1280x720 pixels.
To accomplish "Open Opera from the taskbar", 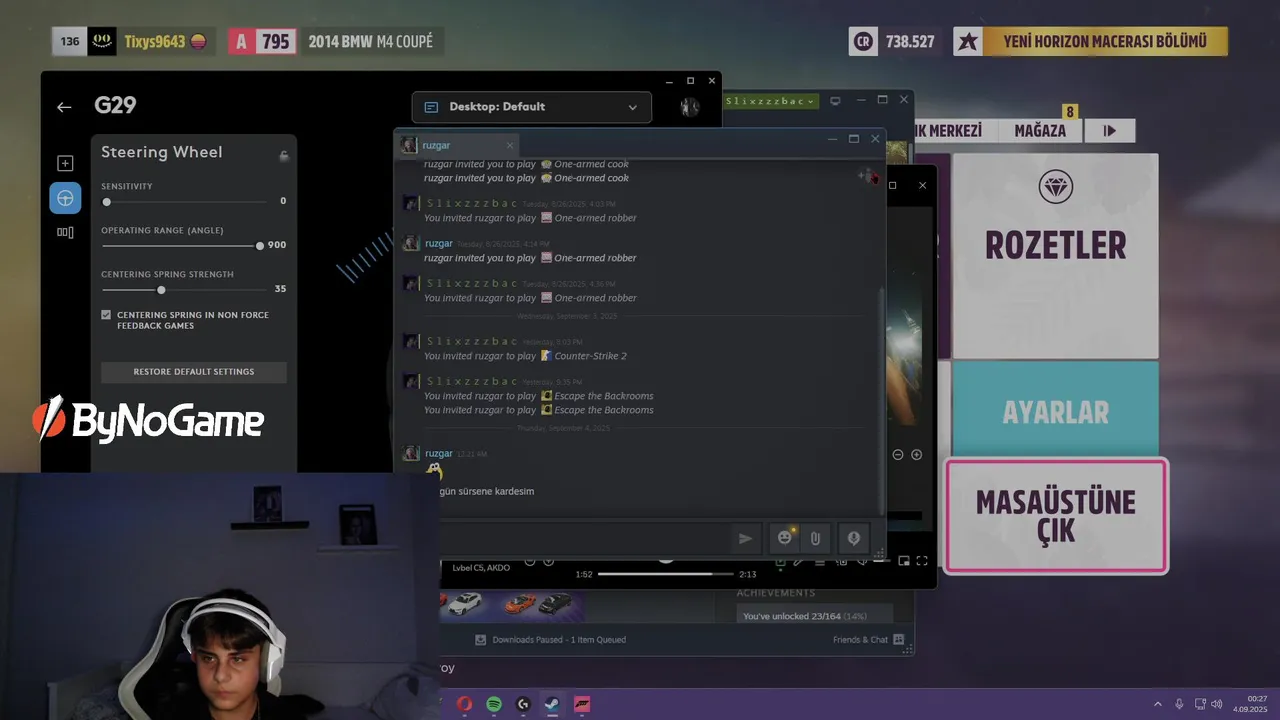I will point(464,704).
